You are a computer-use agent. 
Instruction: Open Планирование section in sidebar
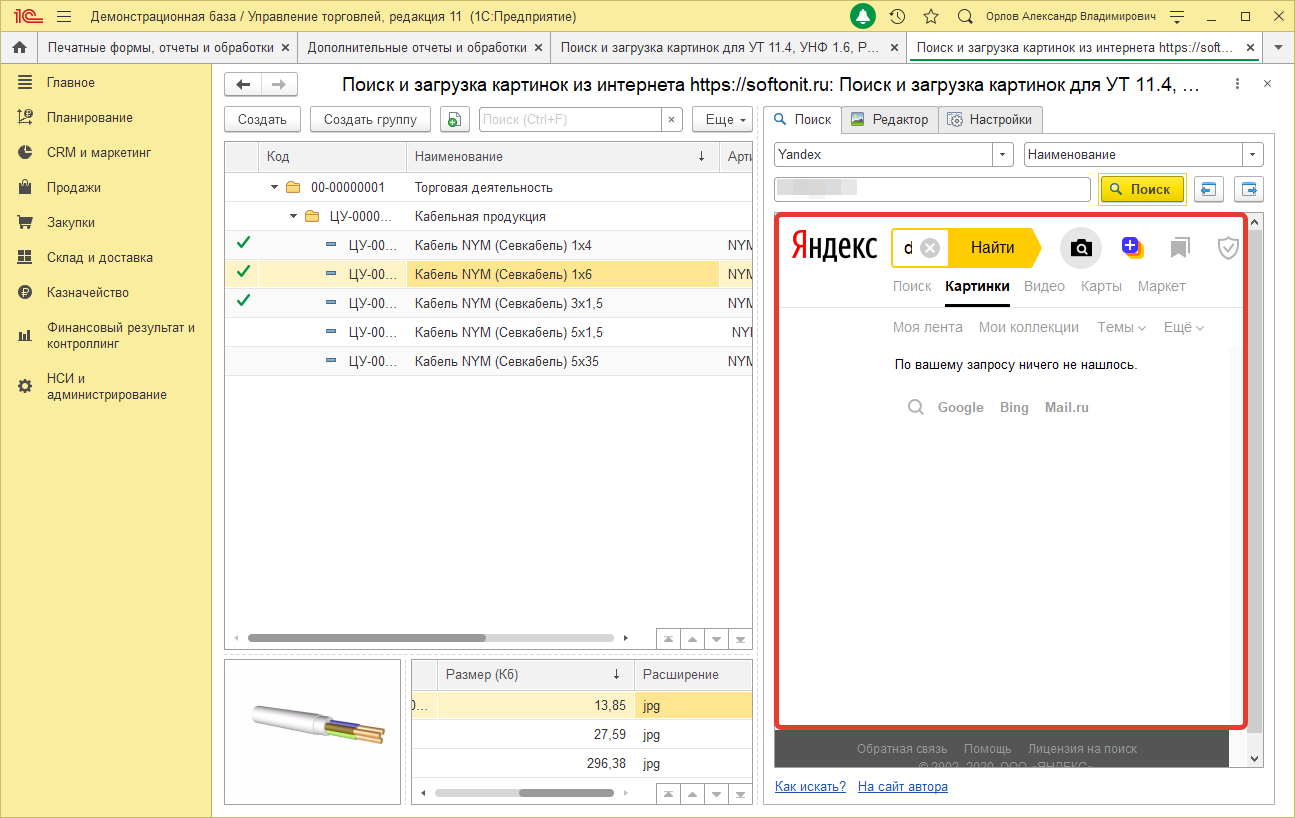click(89, 117)
